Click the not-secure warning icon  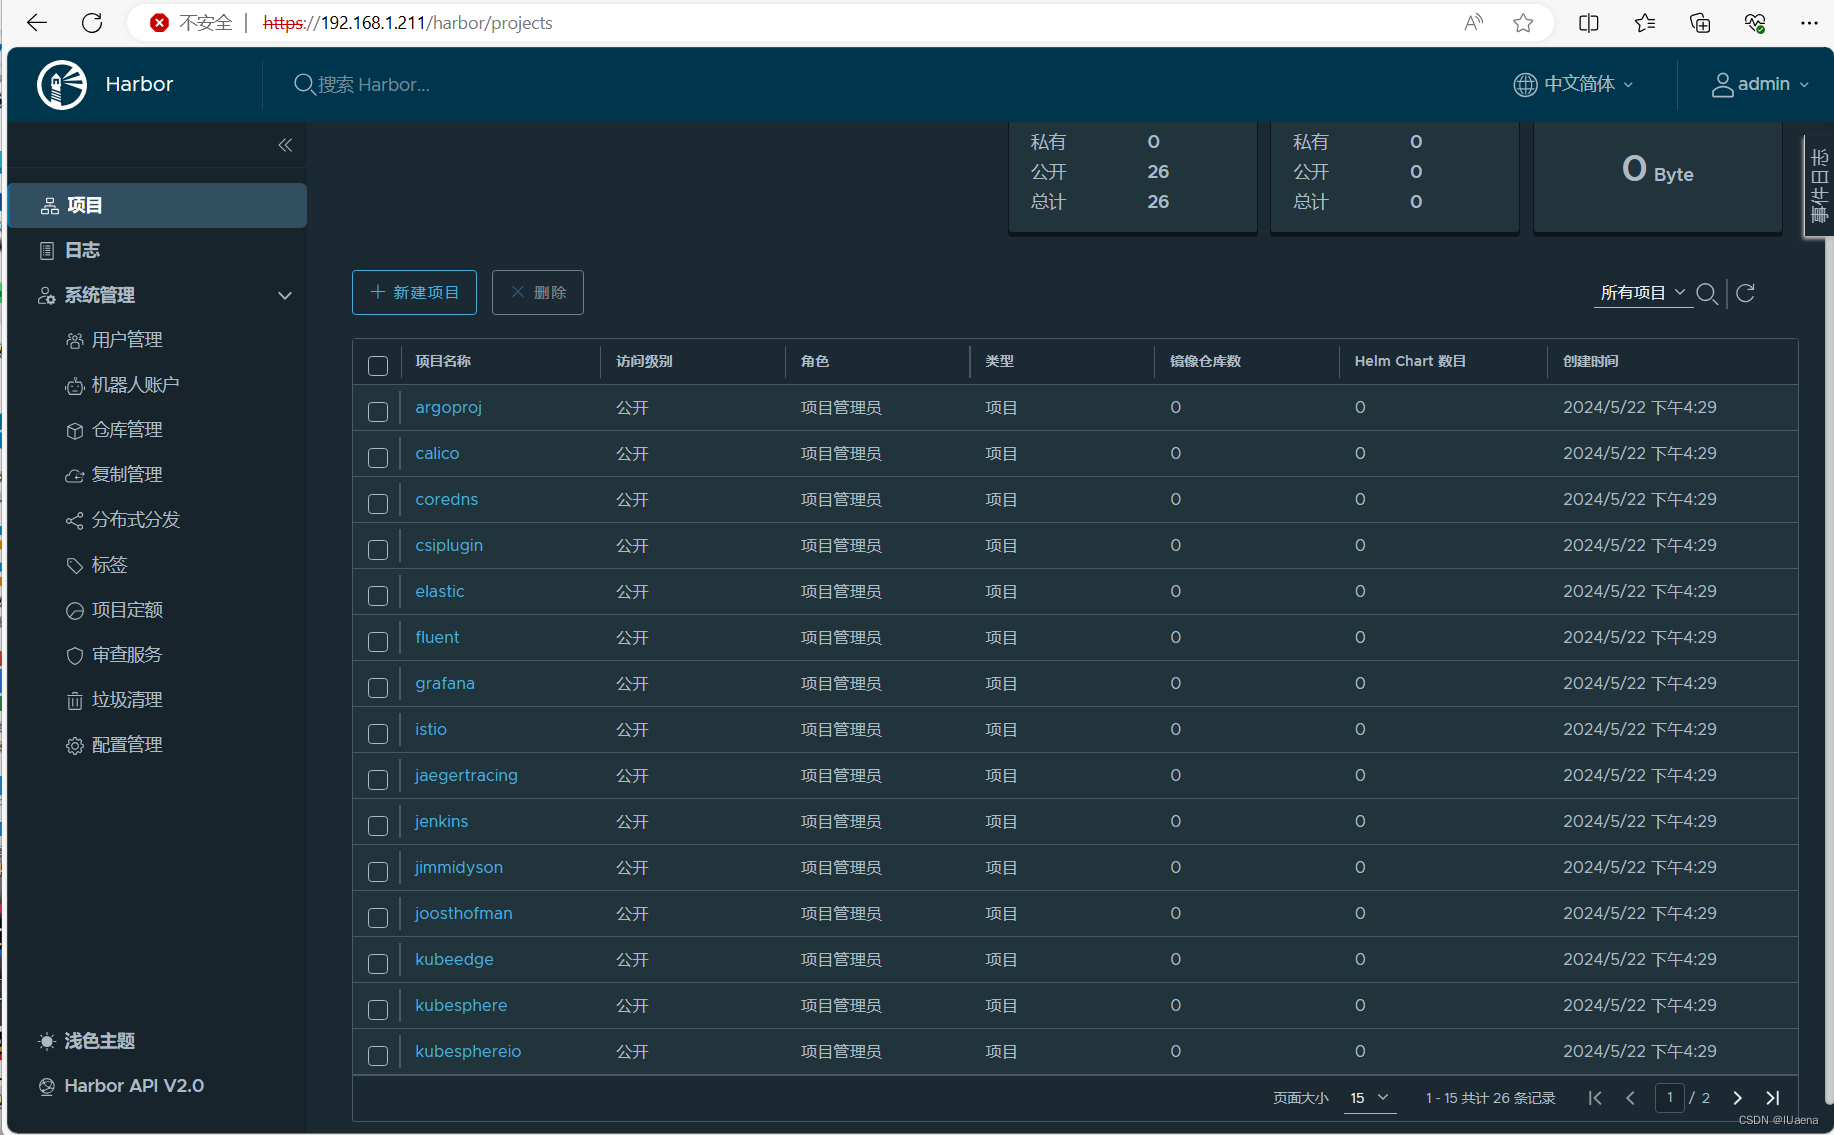[x=159, y=22]
